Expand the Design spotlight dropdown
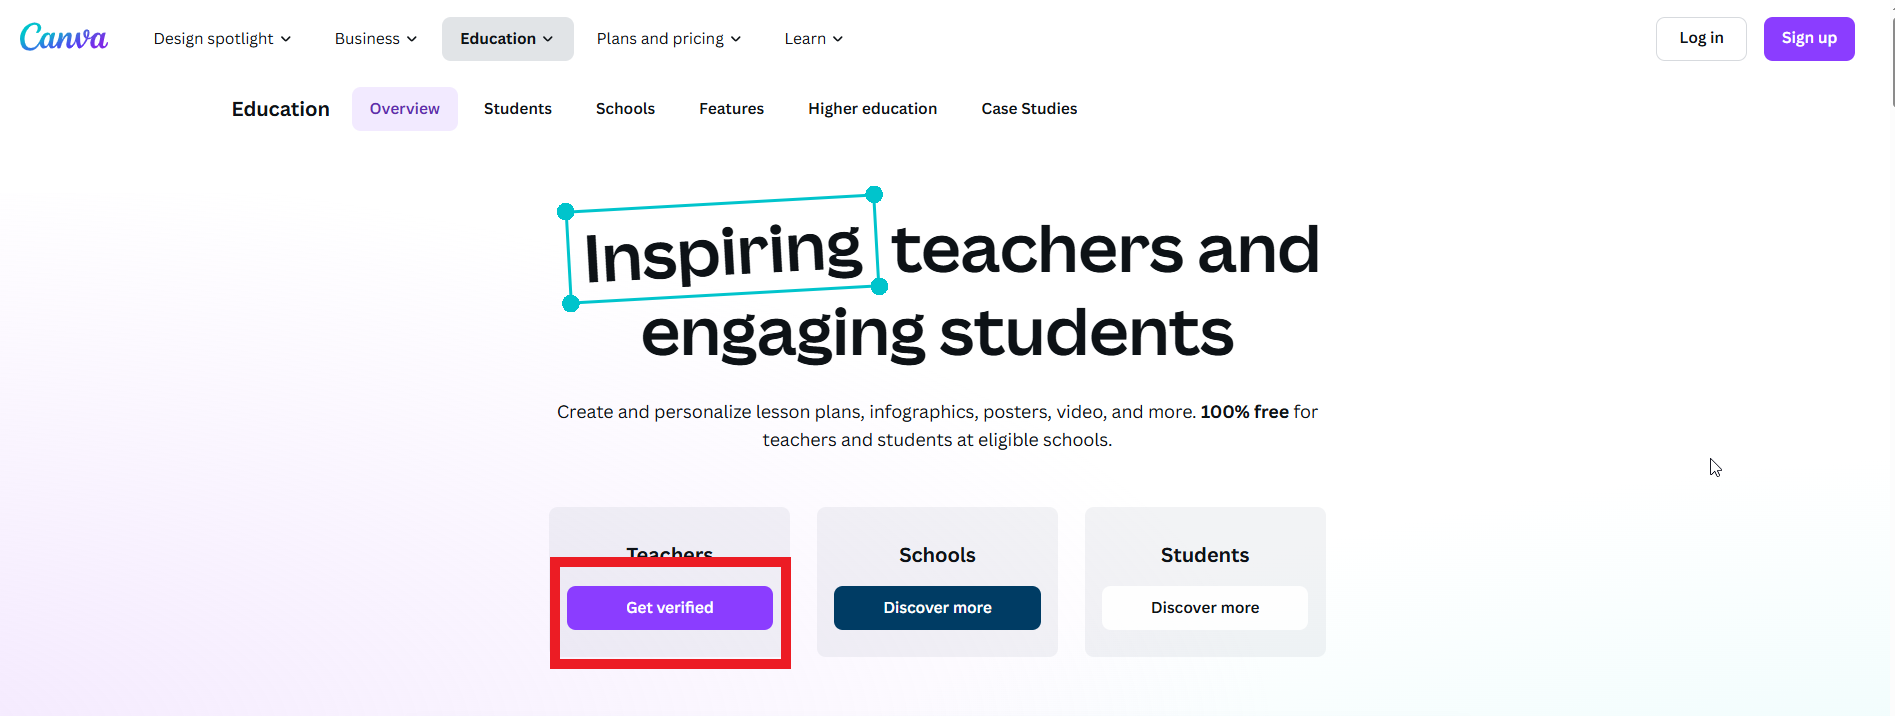The height and width of the screenshot is (716, 1895). tap(222, 39)
